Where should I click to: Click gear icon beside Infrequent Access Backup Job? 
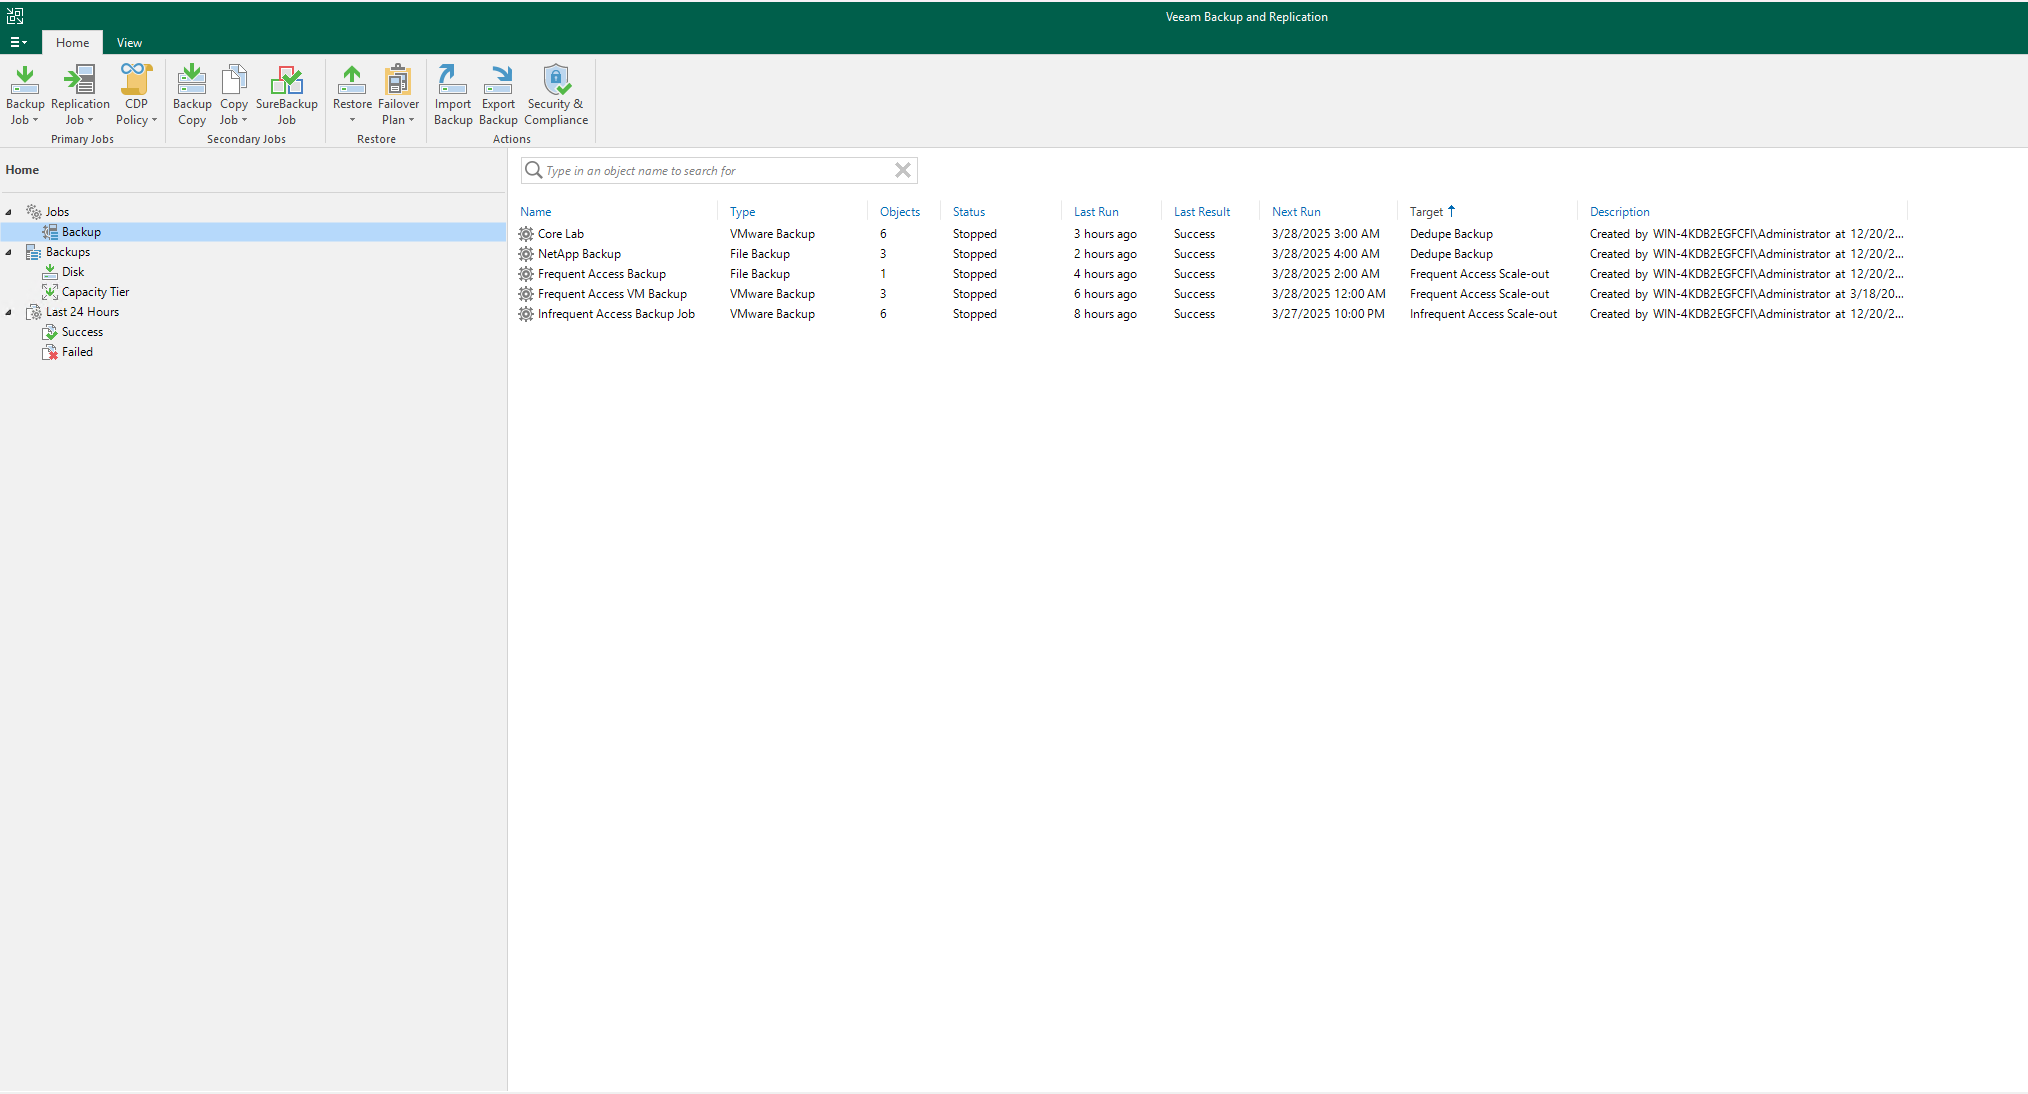pos(526,314)
